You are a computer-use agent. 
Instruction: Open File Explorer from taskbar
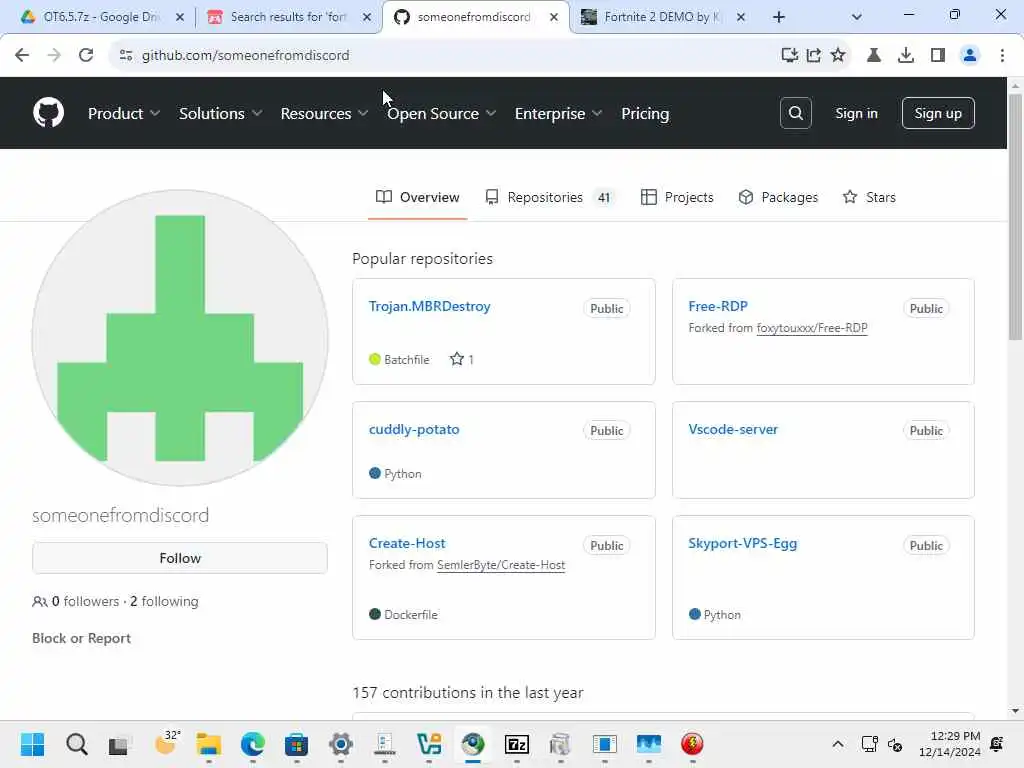coord(209,744)
